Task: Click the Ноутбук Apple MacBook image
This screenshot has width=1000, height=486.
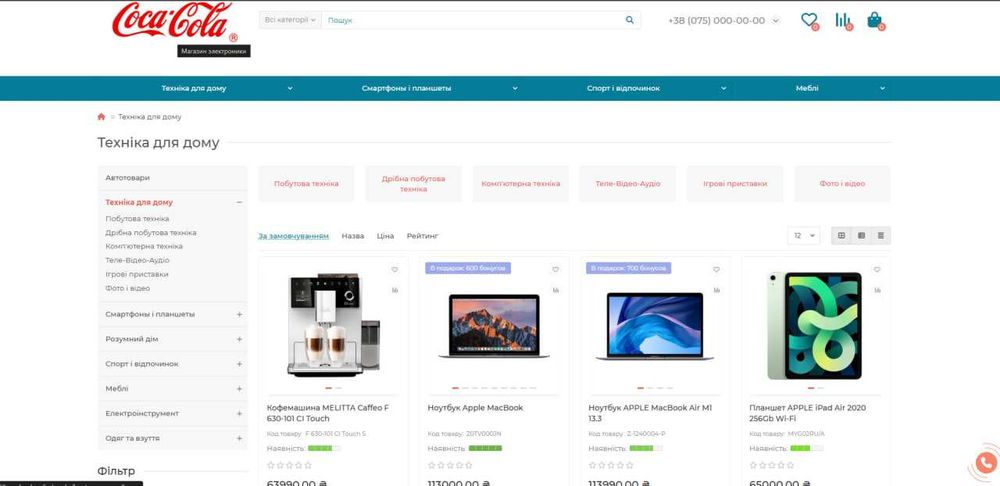Action: (494, 325)
